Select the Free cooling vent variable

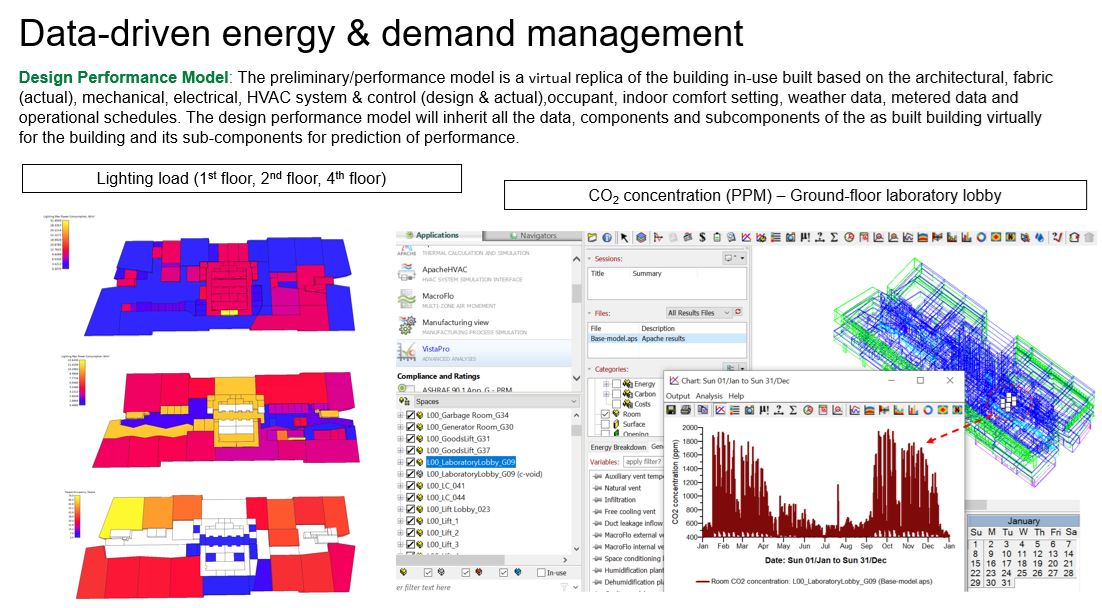click(630, 512)
